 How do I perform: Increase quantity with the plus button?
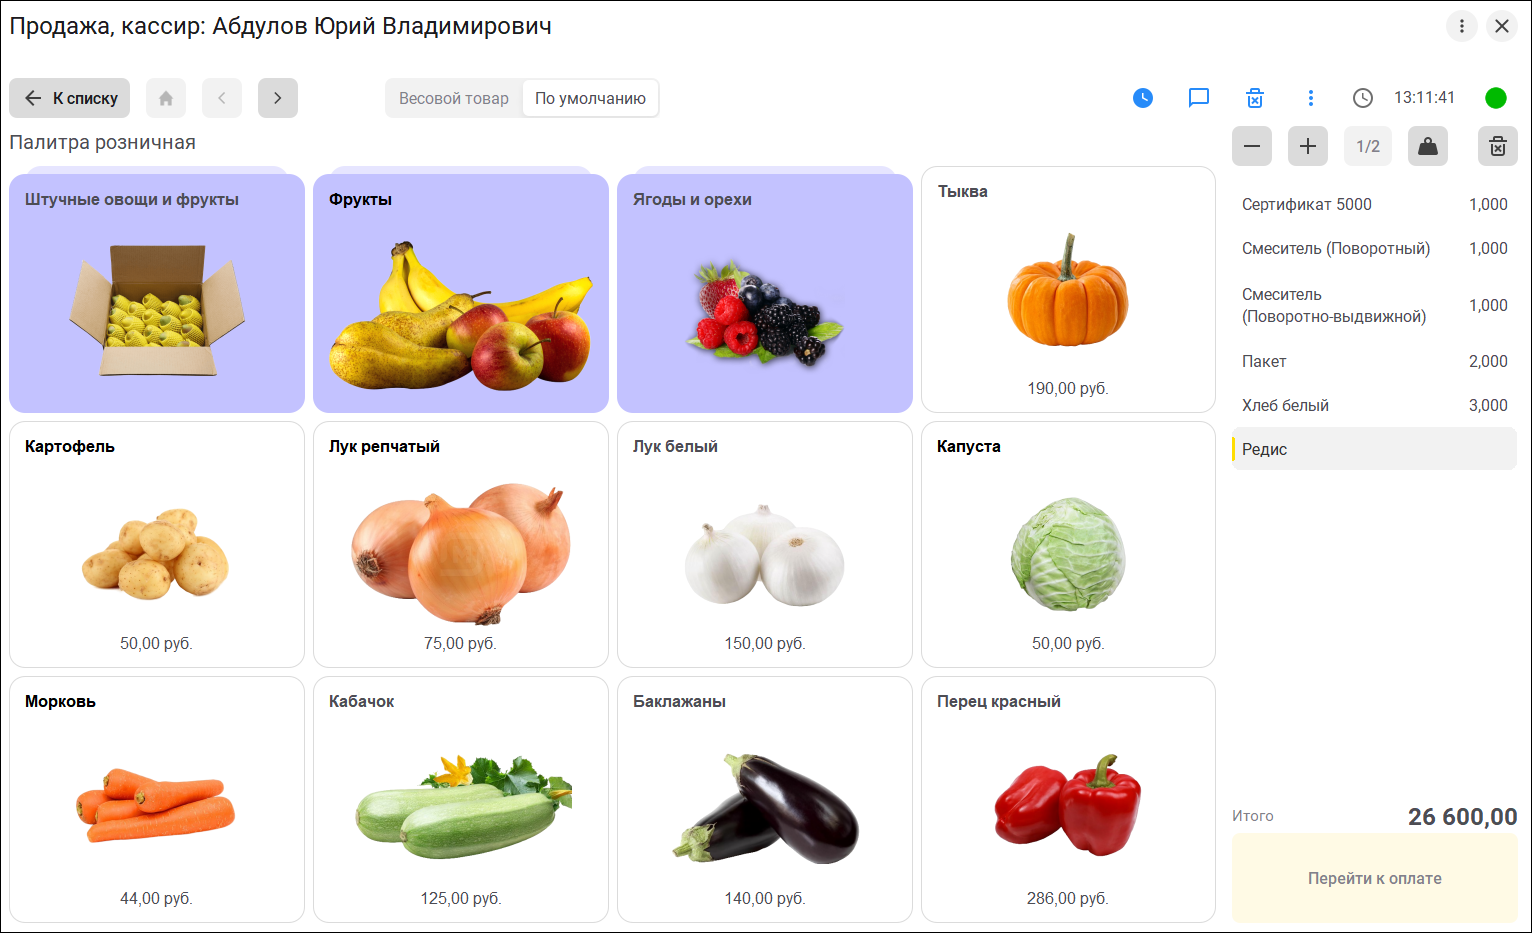click(x=1308, y=146)
